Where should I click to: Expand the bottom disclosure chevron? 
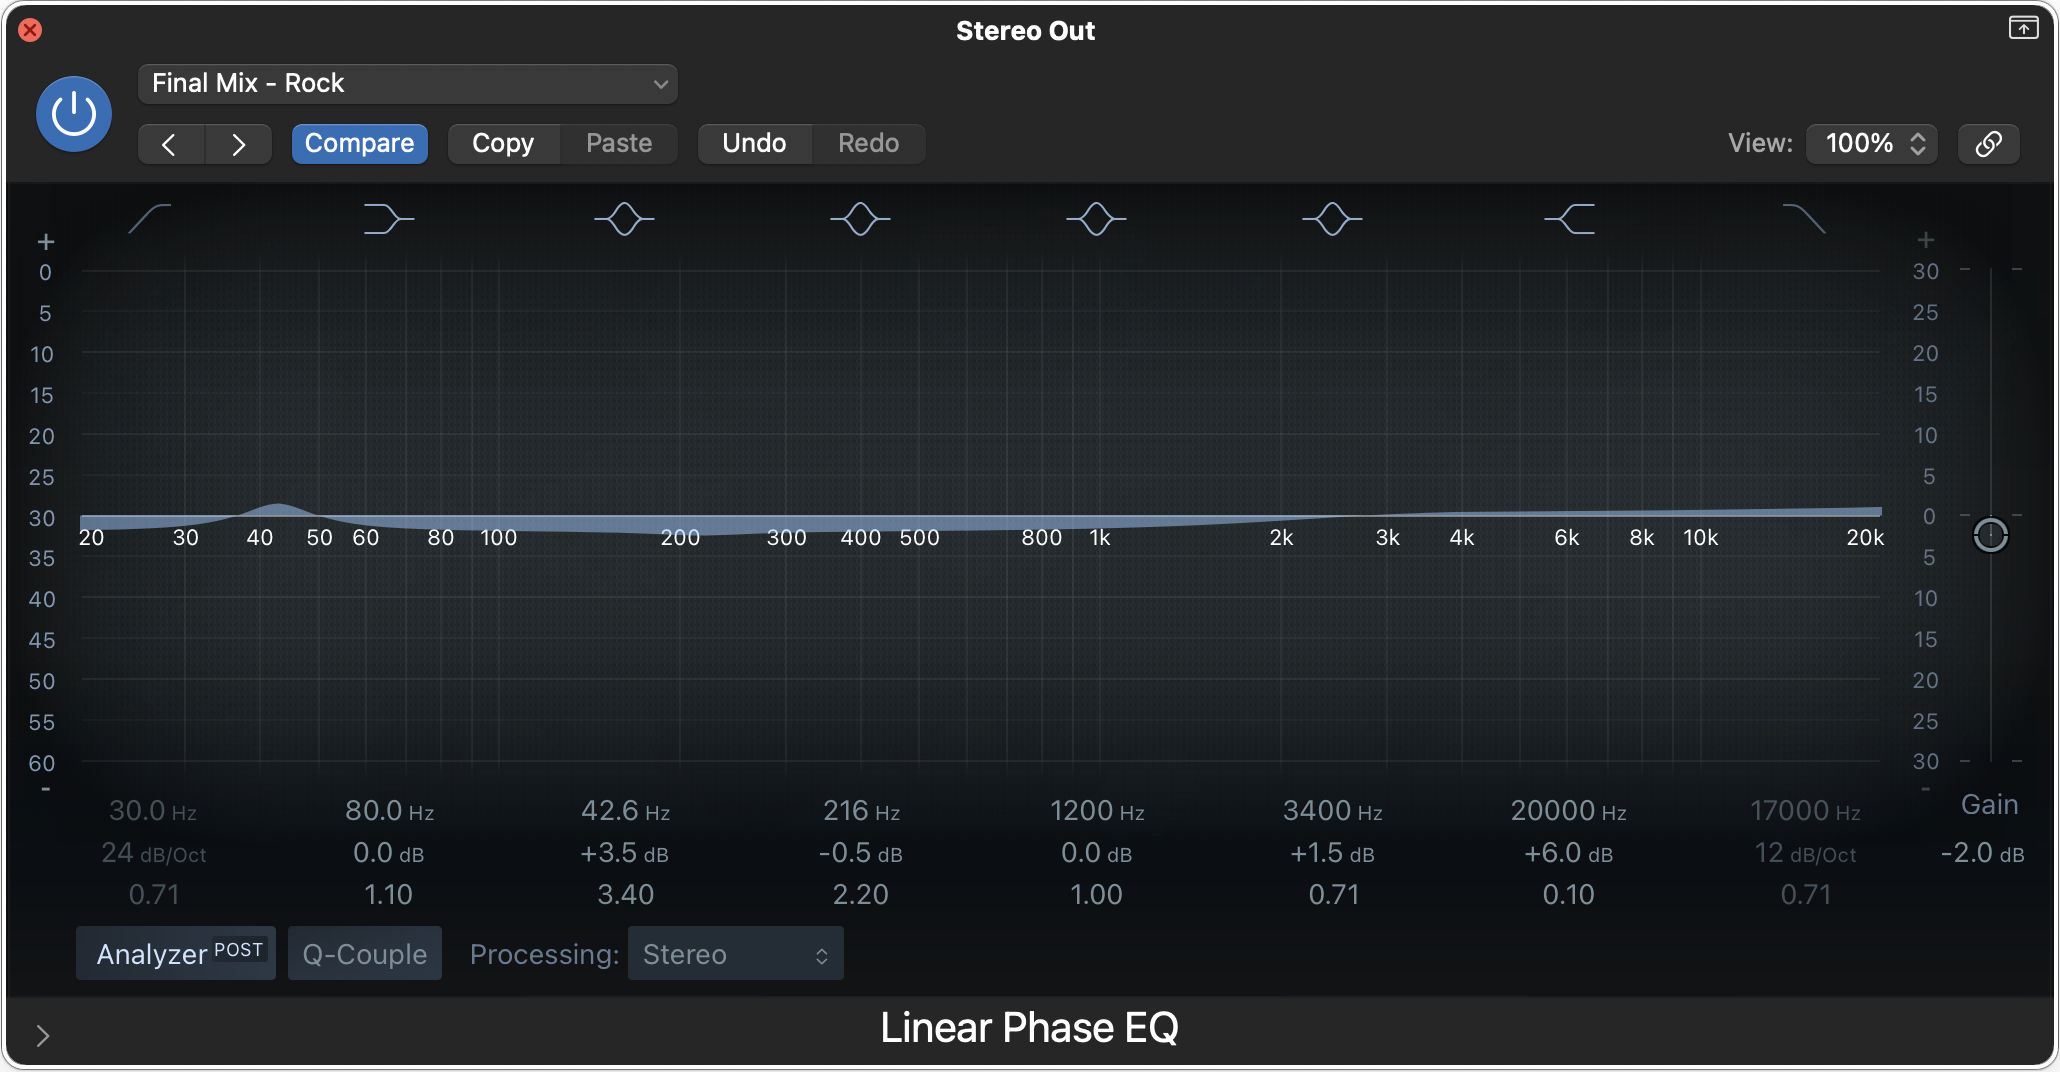[x=42, y=1035]
